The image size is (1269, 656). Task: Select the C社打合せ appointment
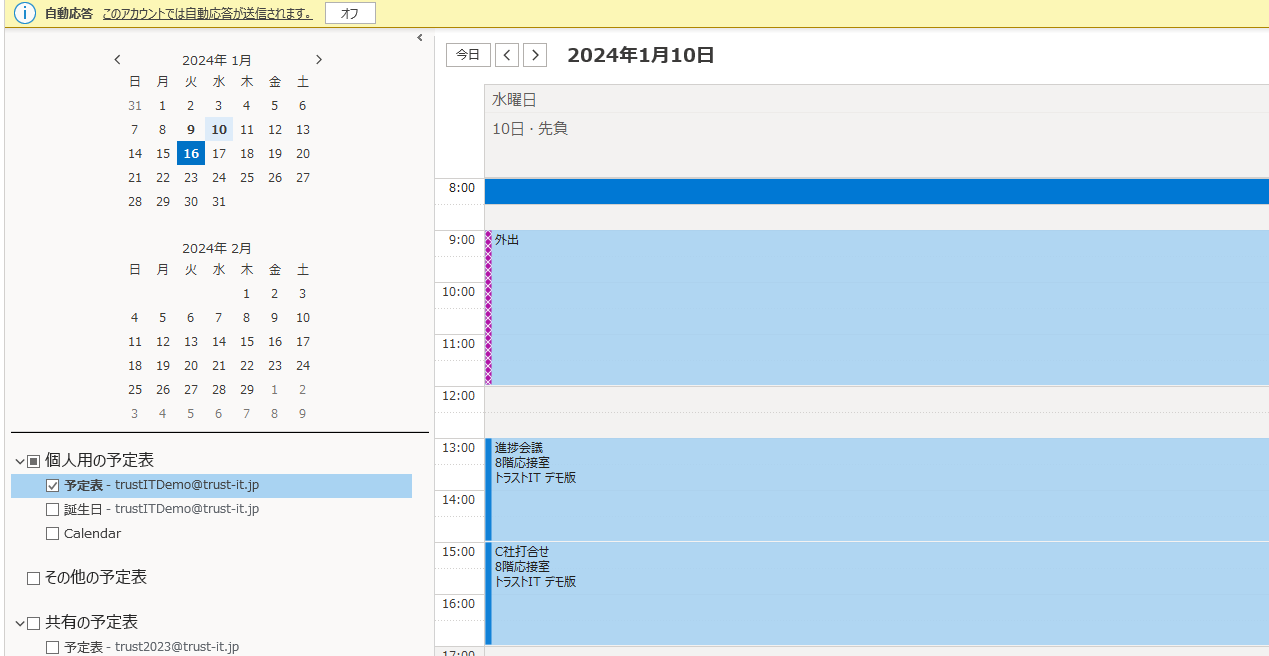[800, 595]
